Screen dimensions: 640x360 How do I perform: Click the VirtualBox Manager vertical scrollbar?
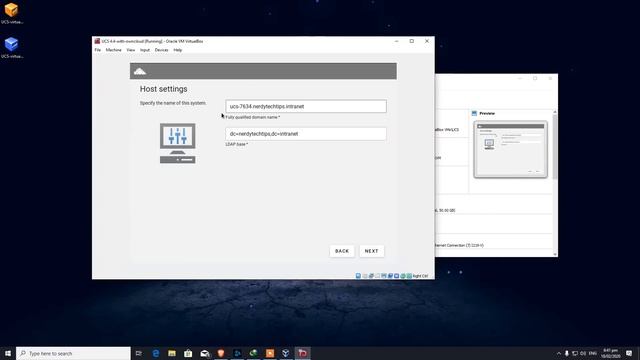coord(555,147)
